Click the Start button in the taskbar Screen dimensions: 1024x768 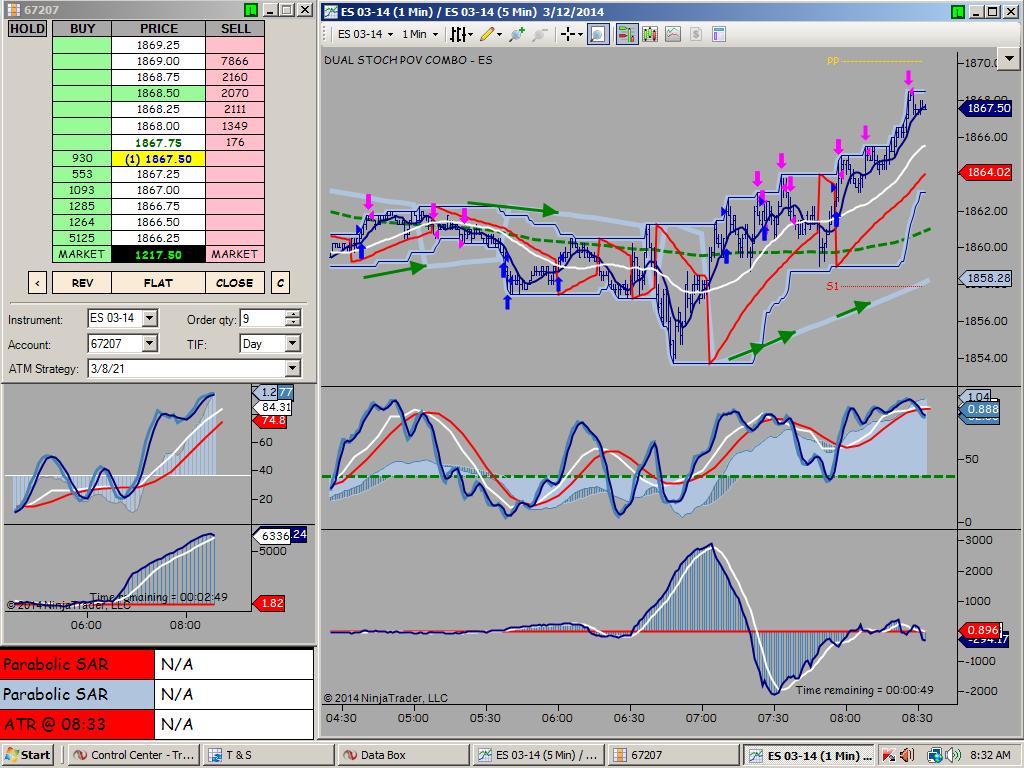point(27,755)
